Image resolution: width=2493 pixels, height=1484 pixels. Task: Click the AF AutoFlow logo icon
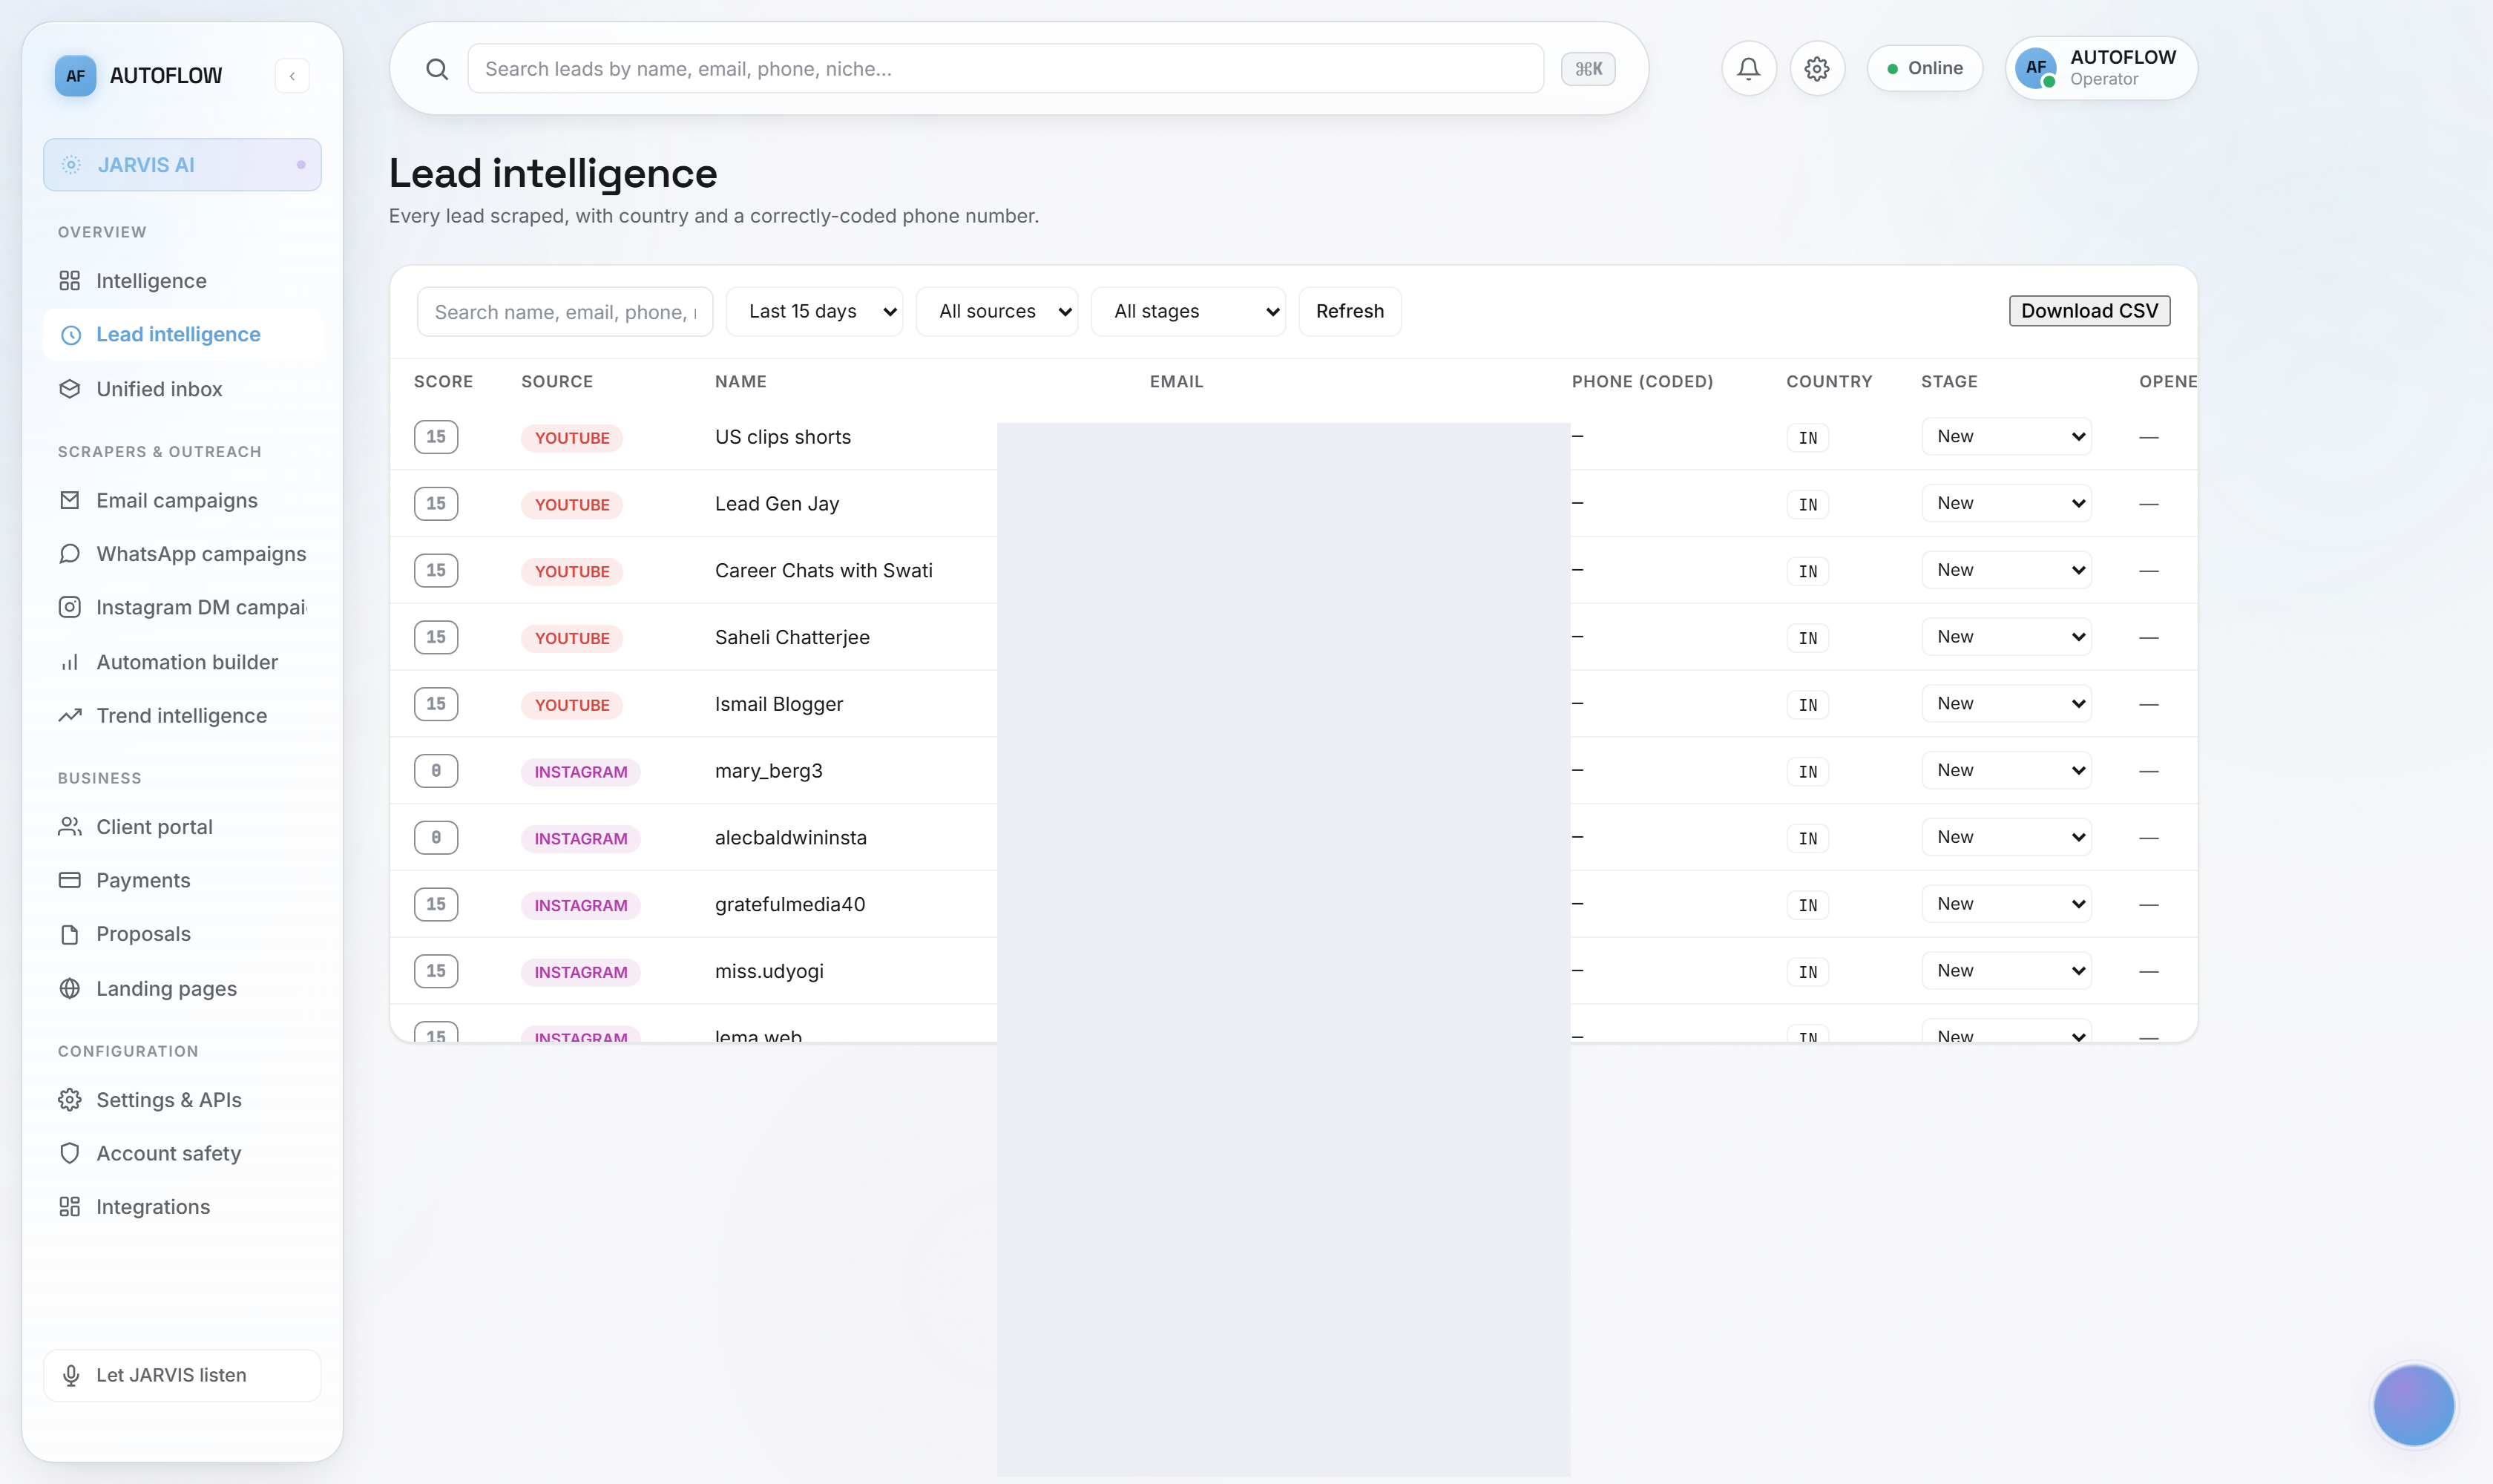click(x=75, y=76)
